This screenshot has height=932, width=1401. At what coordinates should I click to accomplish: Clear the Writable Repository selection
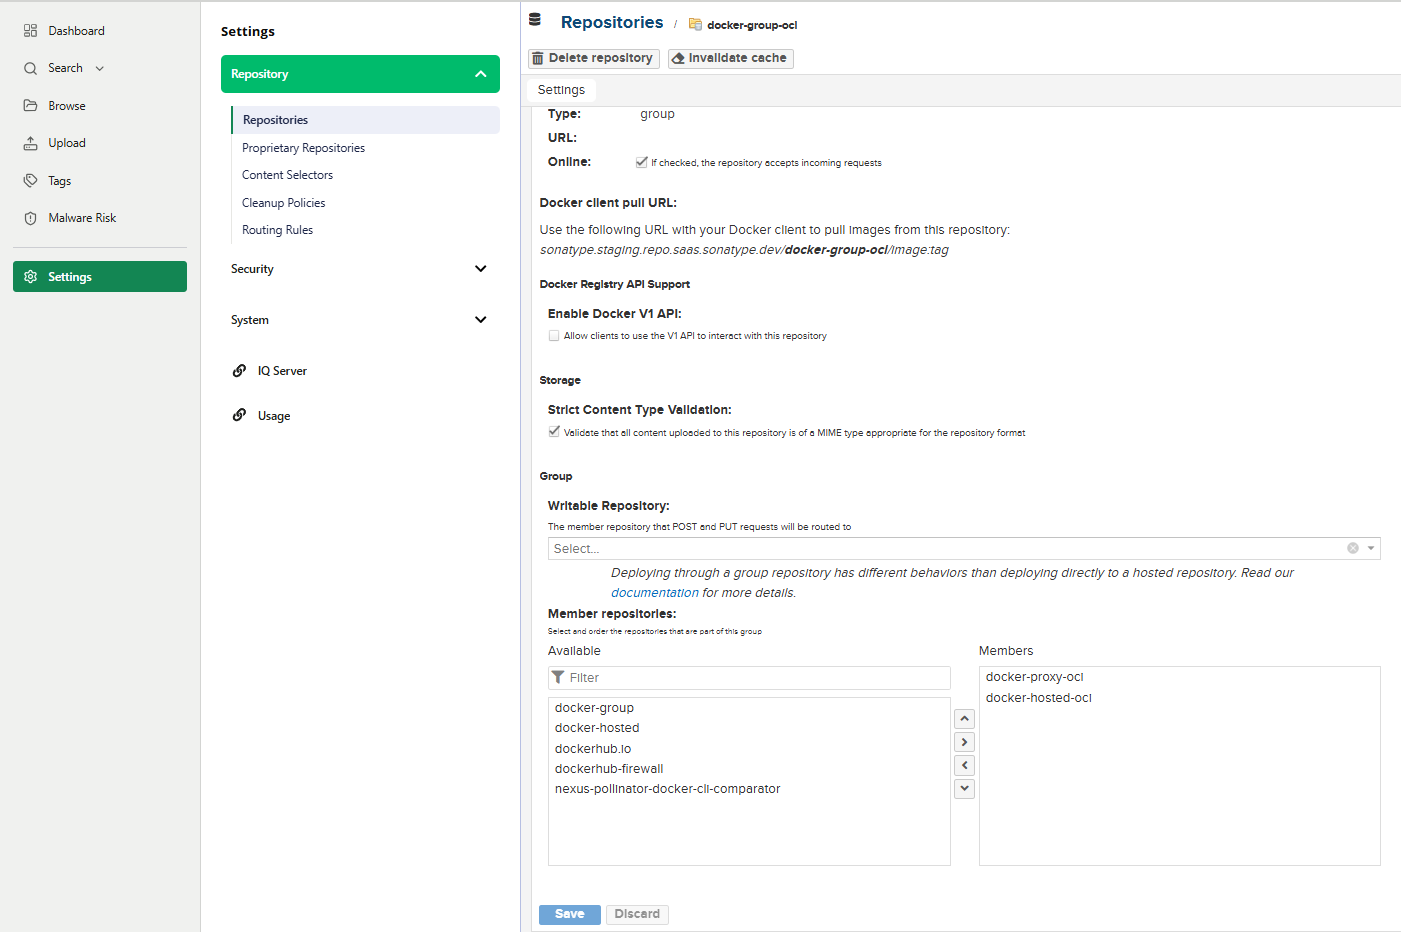1353,548
